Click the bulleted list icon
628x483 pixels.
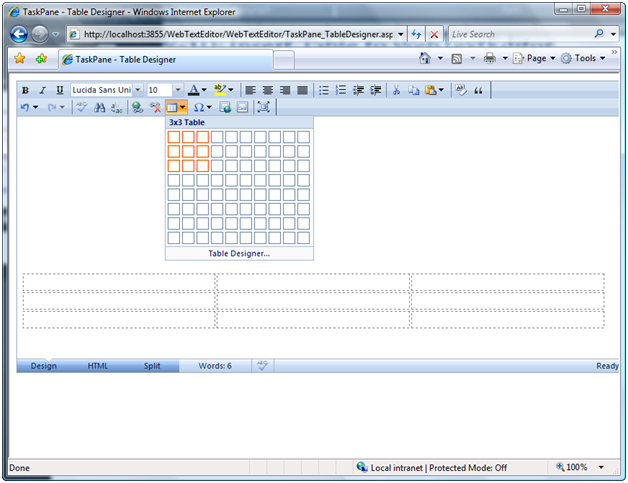323,90
